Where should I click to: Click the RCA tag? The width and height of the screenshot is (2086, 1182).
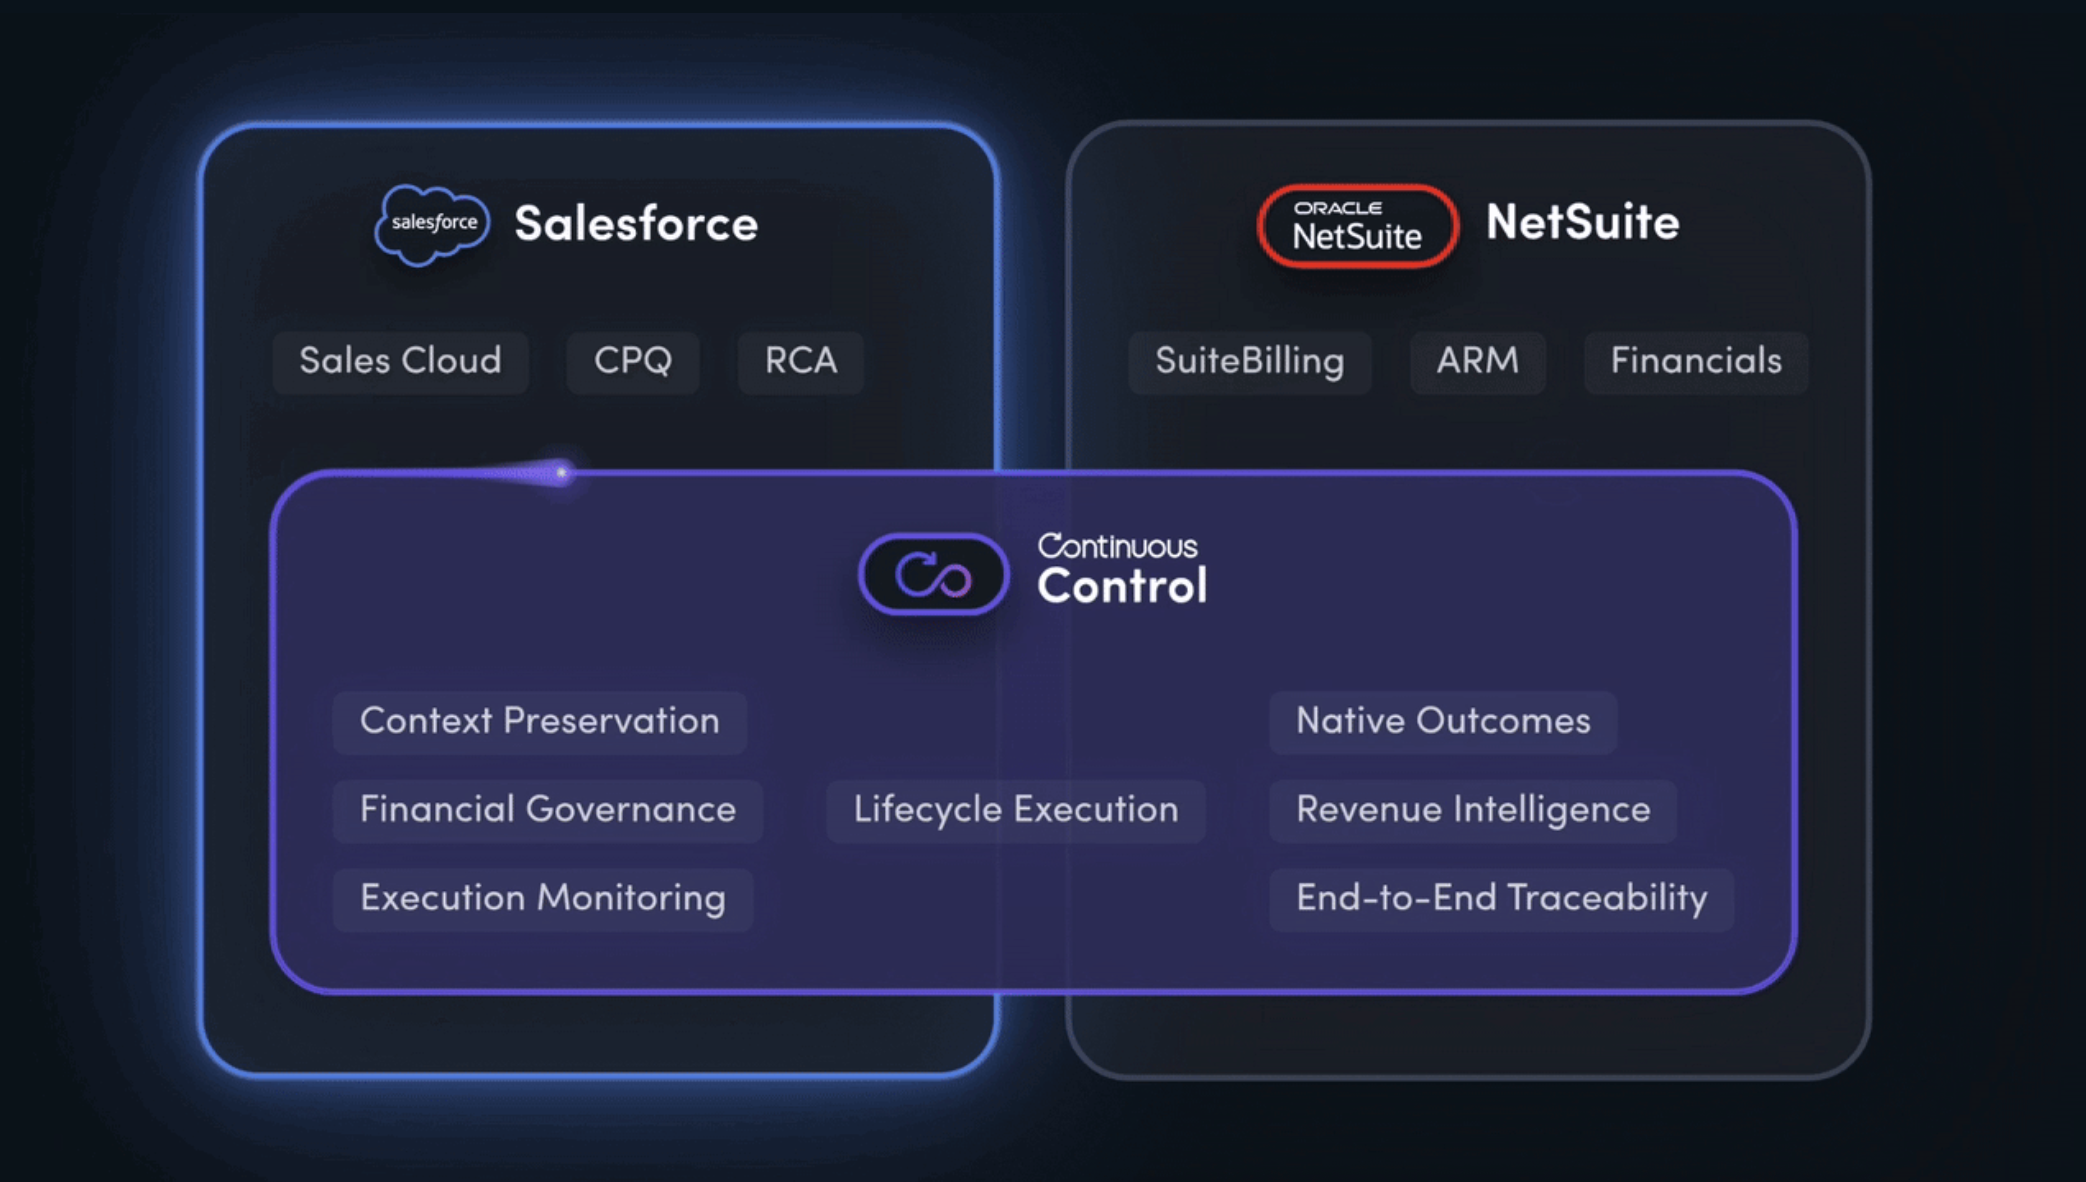[800, 361]
